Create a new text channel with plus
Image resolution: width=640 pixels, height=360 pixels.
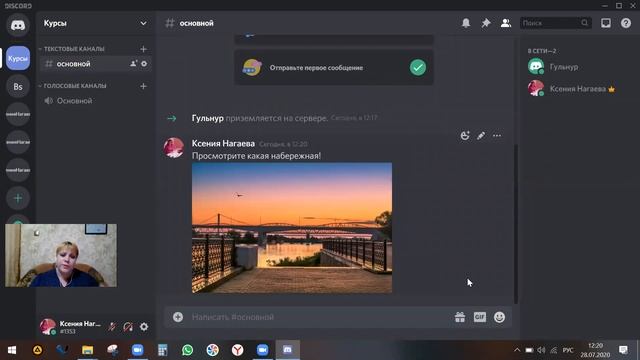143,49
